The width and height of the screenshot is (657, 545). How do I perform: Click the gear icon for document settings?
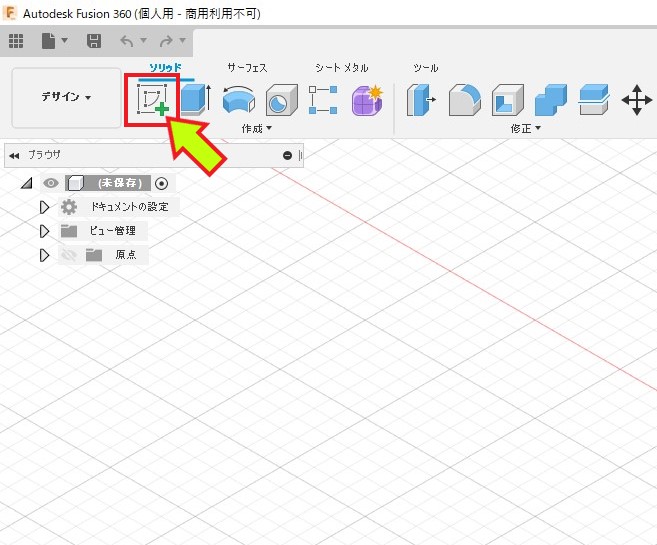69,207
